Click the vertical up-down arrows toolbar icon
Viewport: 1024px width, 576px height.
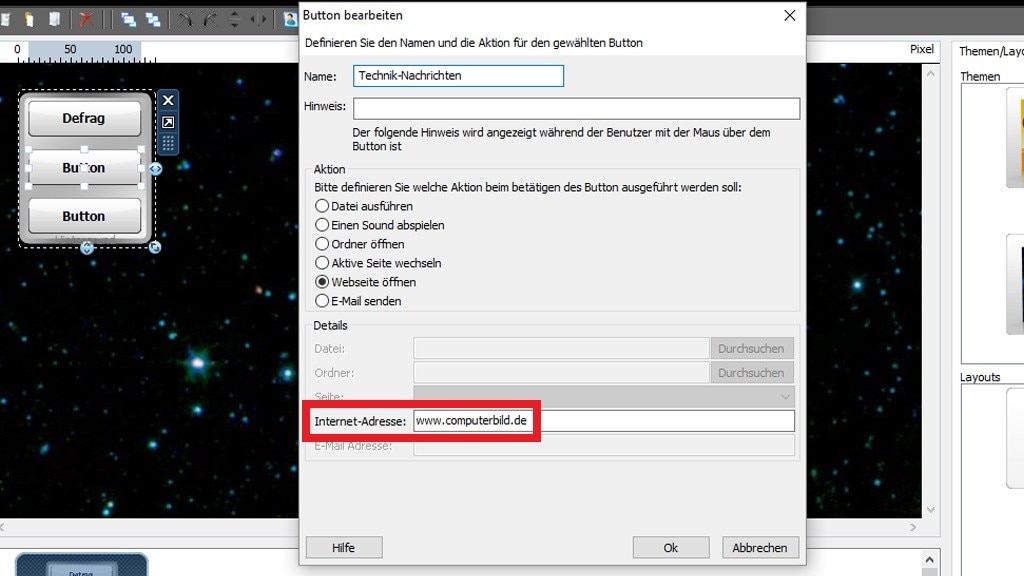click(x=234, y=19)
